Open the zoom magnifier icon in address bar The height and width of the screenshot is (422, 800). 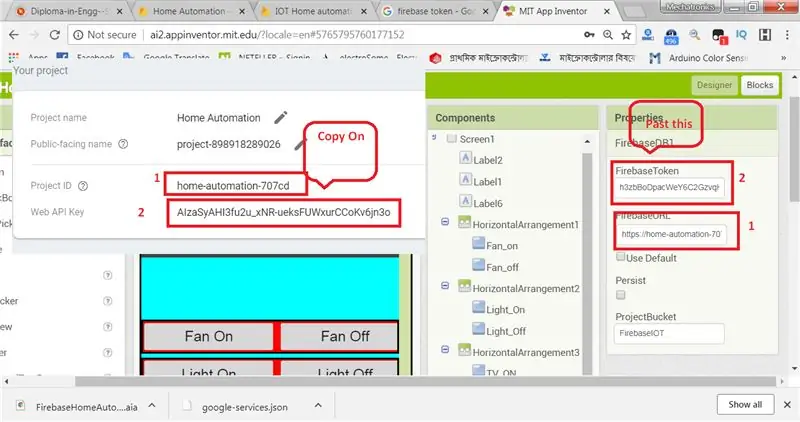point(608,35)
